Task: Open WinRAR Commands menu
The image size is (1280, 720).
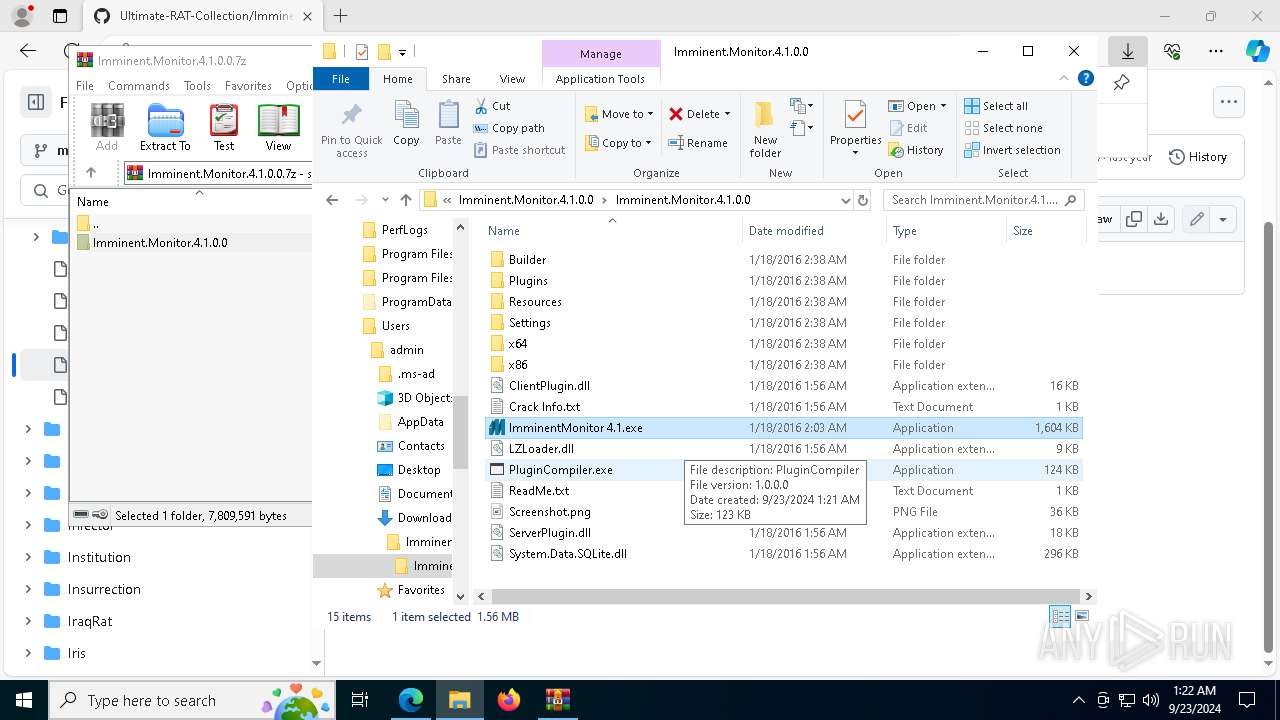Action: (x=139, y=86)
